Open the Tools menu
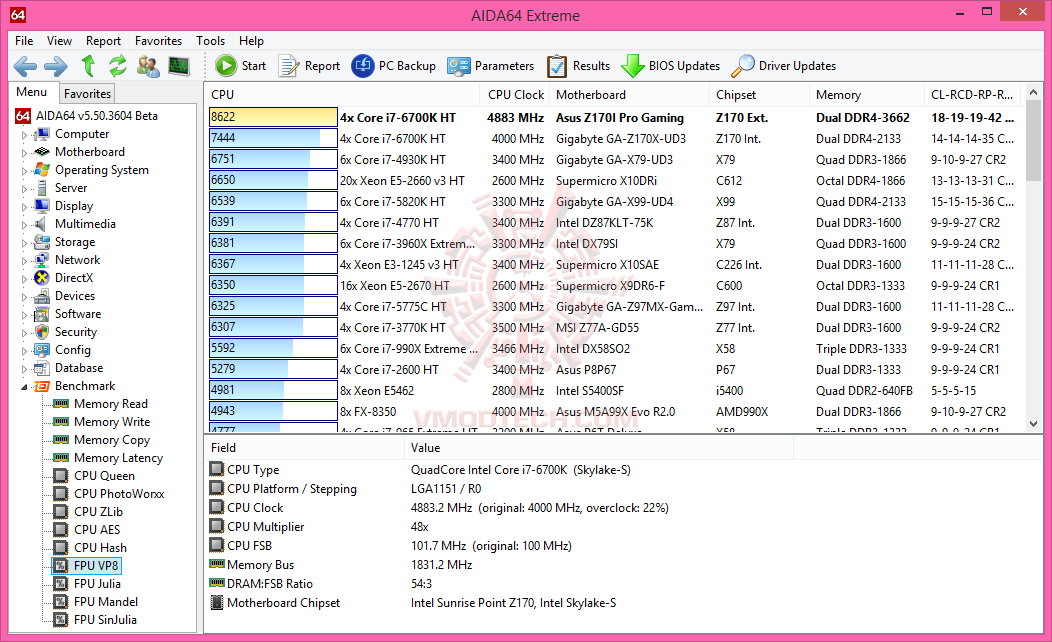1052x642 pixels. tap(211, 41)
